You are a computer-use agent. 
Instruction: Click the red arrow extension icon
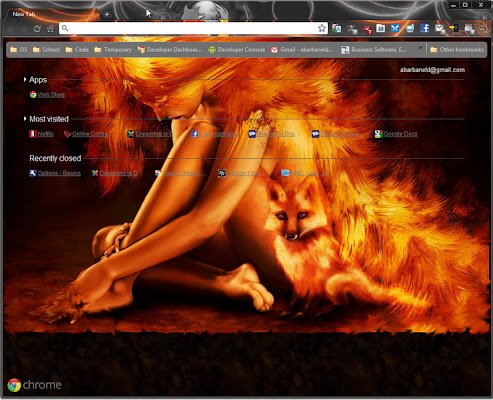click(367, 29)
